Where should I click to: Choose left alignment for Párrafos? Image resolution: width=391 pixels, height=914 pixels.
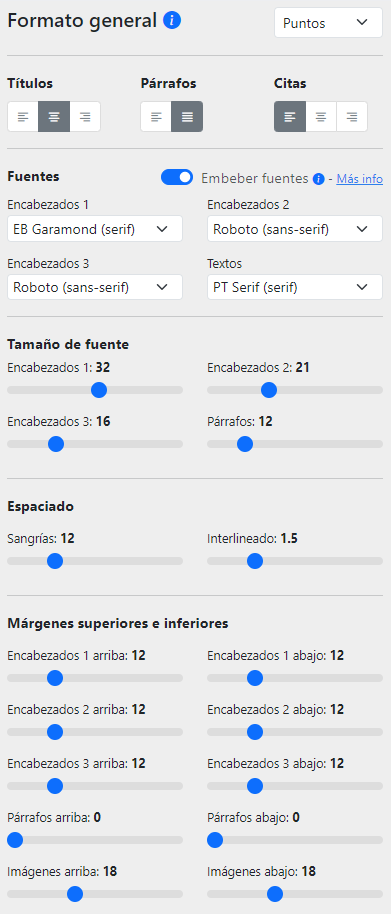coord(156,117)
